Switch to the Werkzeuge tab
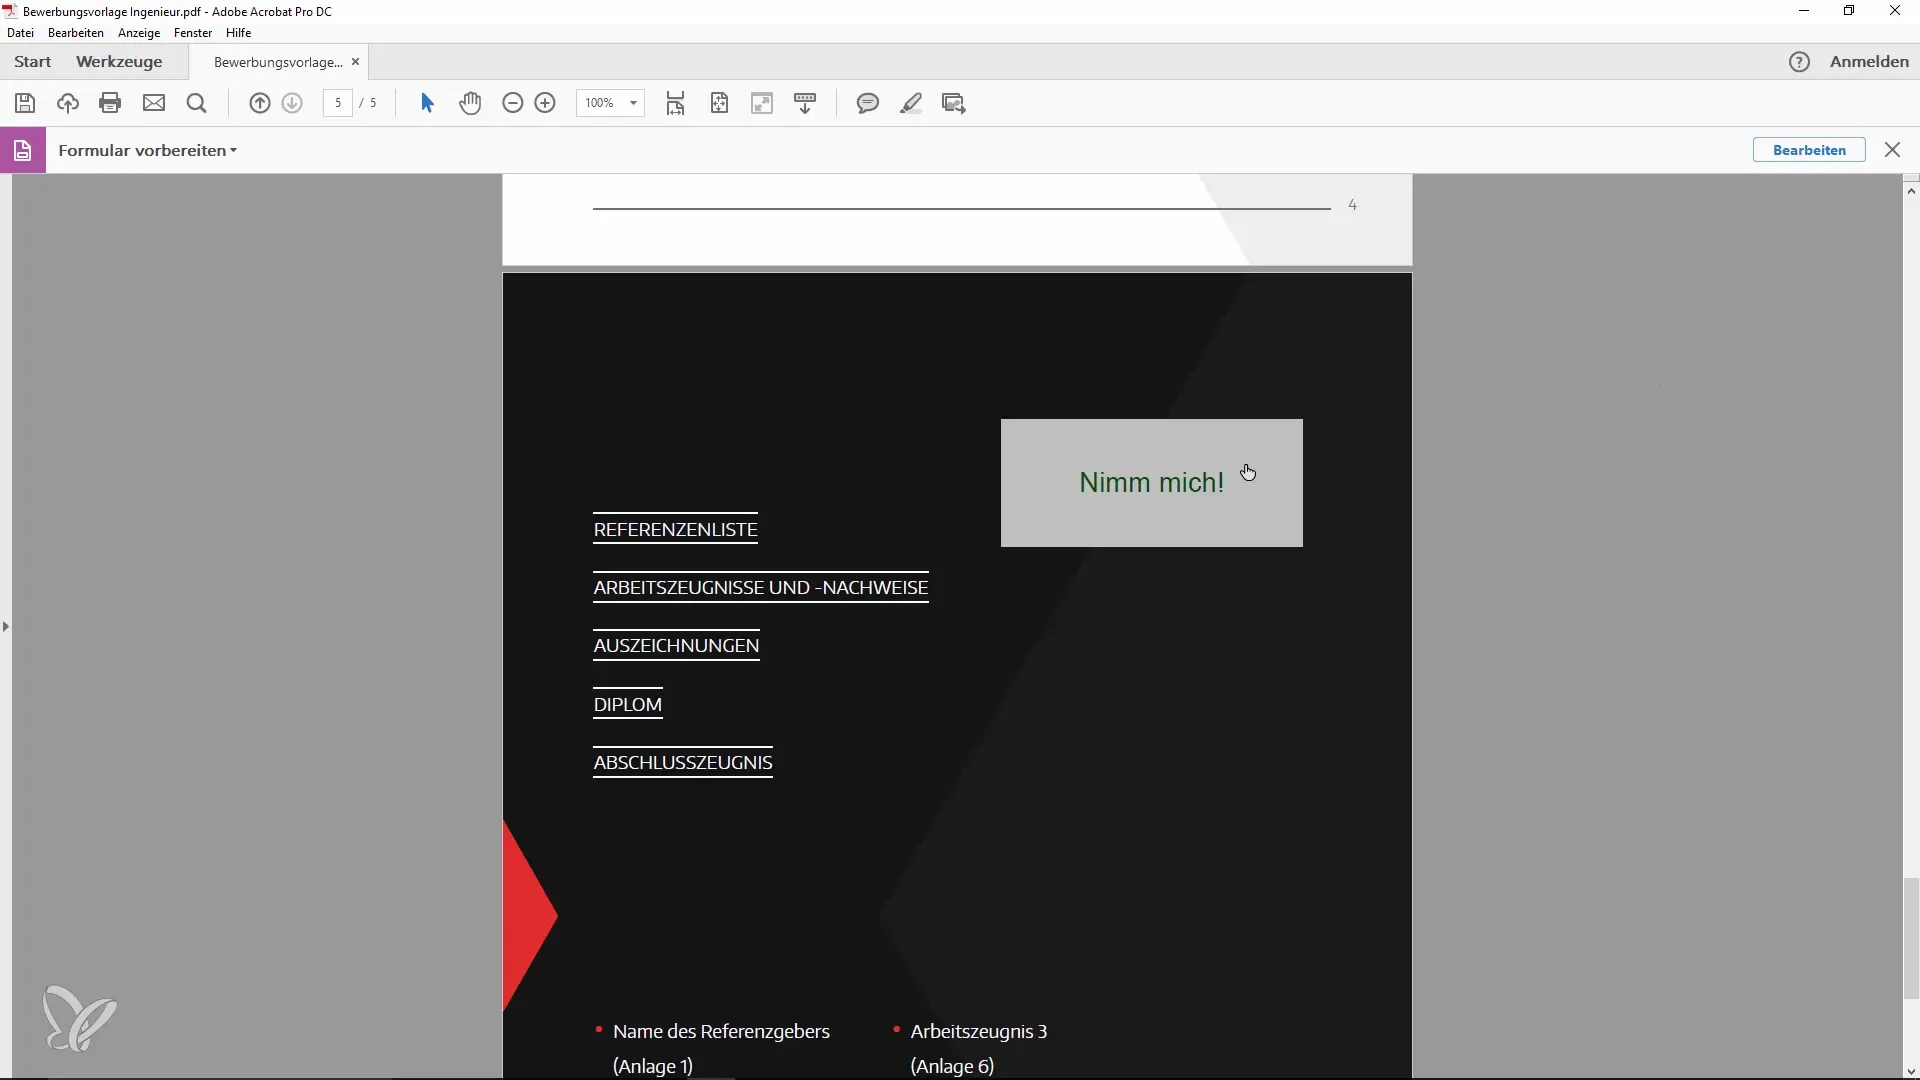Screen dimensions: 1920x1080 pos(119,62)
